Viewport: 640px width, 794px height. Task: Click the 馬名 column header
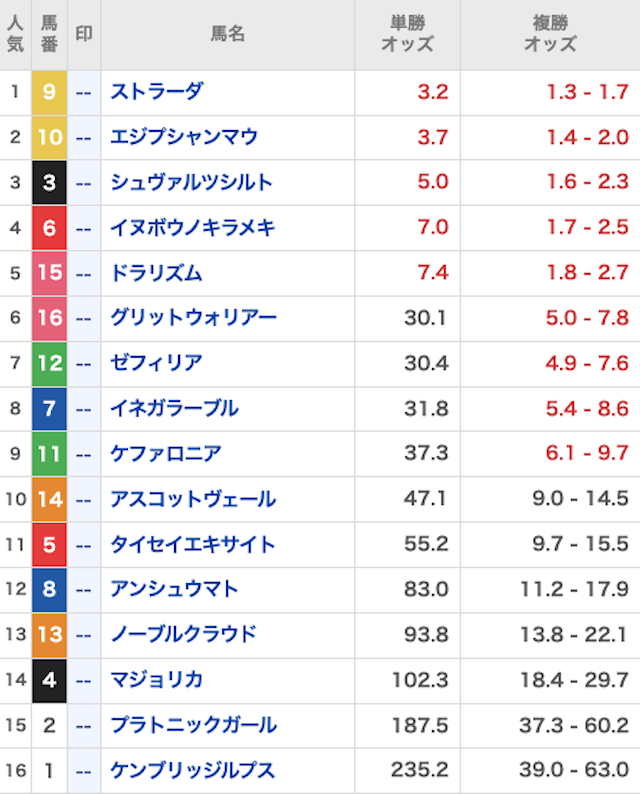click(227, 34)
